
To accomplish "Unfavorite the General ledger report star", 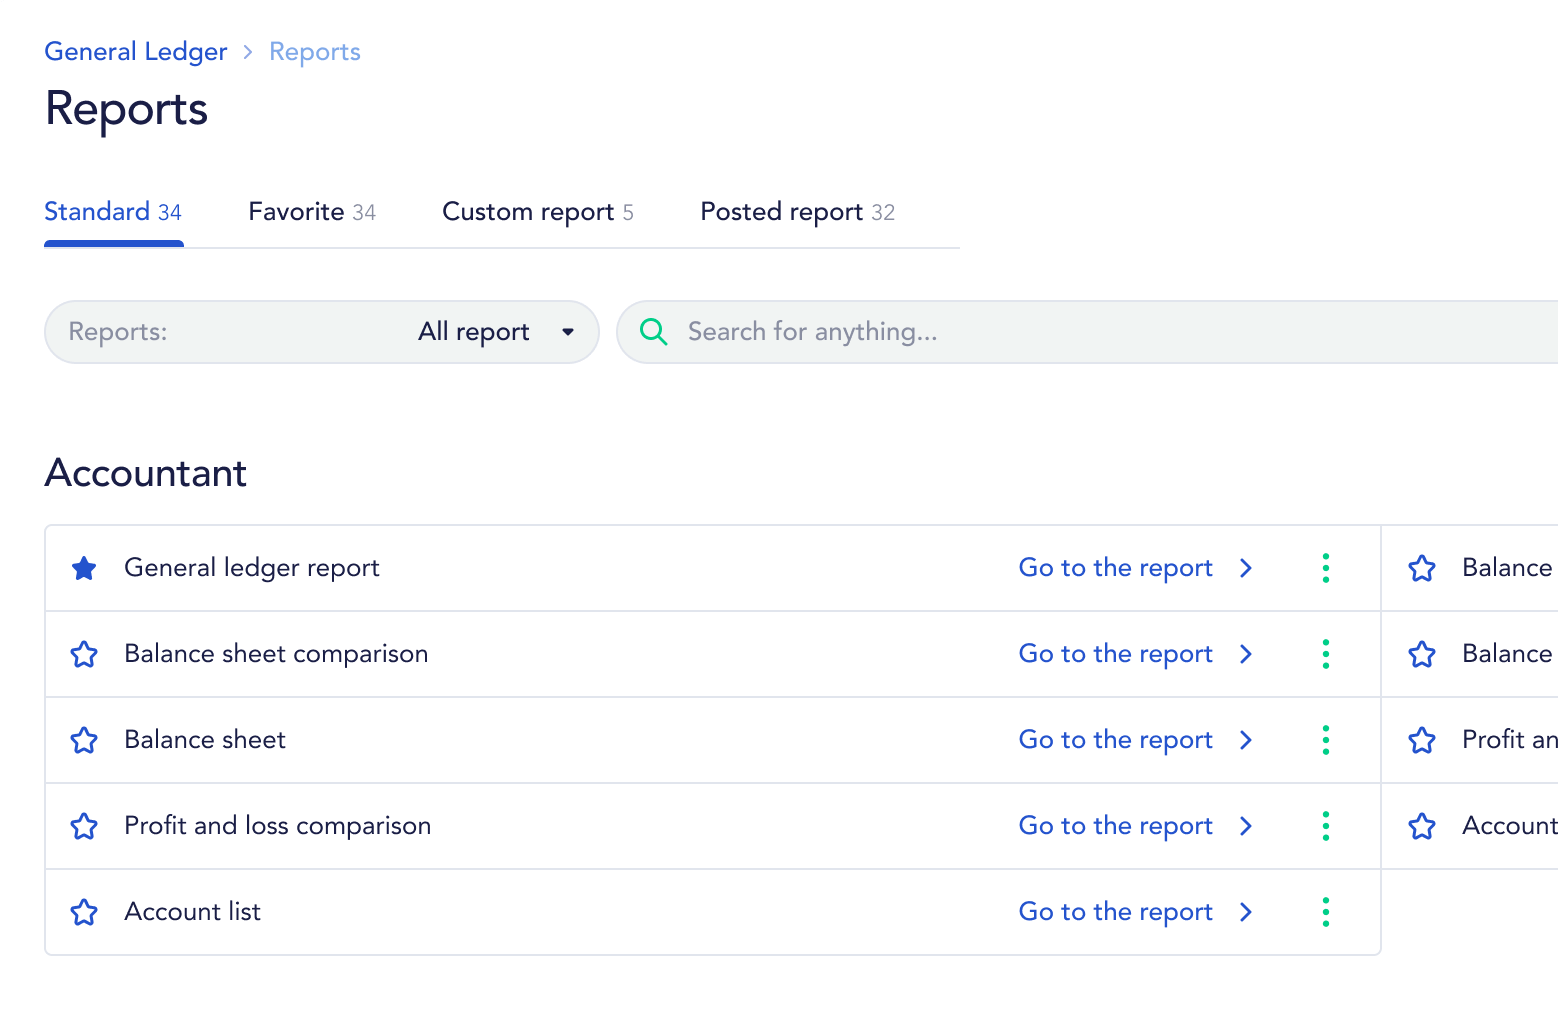I will pos(84,569).
